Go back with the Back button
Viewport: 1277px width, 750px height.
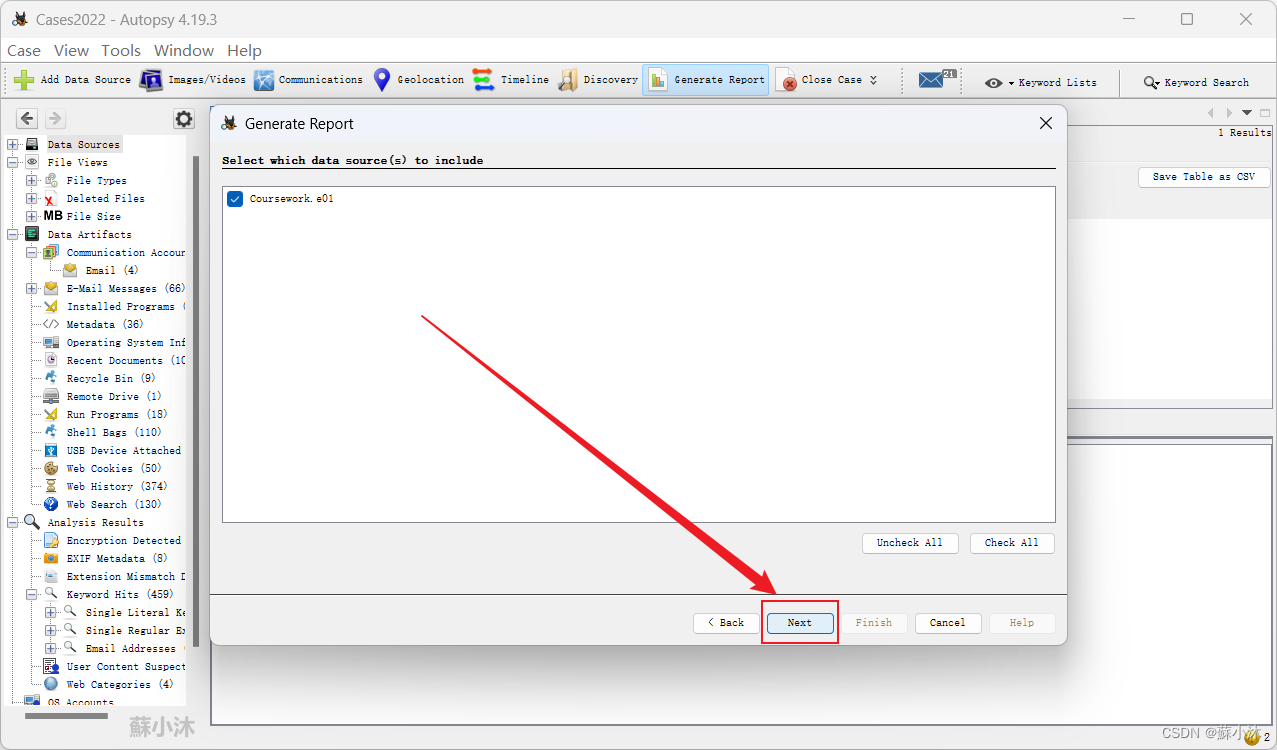[x=727, y=623]
